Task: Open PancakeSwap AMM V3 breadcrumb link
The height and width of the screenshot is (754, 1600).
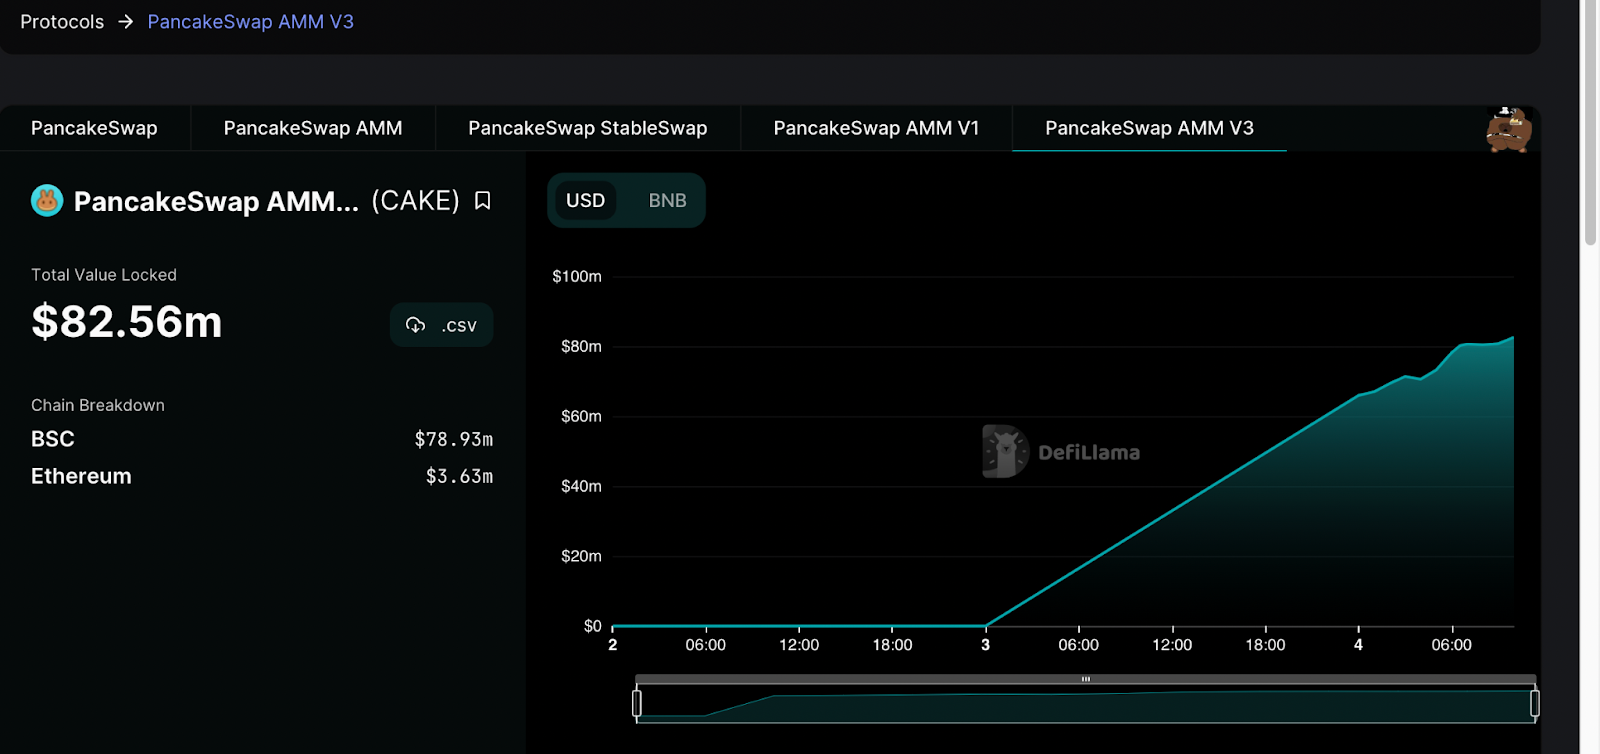Action: click(x=250, y=22)
